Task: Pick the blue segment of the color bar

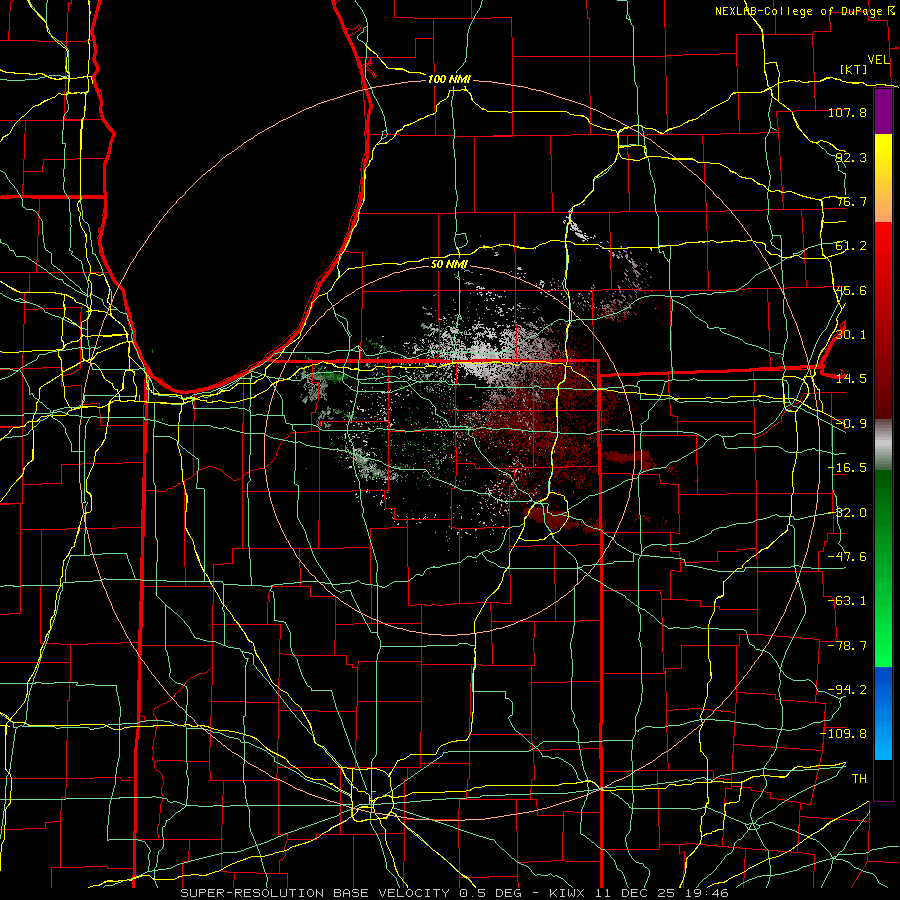Action: 883,713
